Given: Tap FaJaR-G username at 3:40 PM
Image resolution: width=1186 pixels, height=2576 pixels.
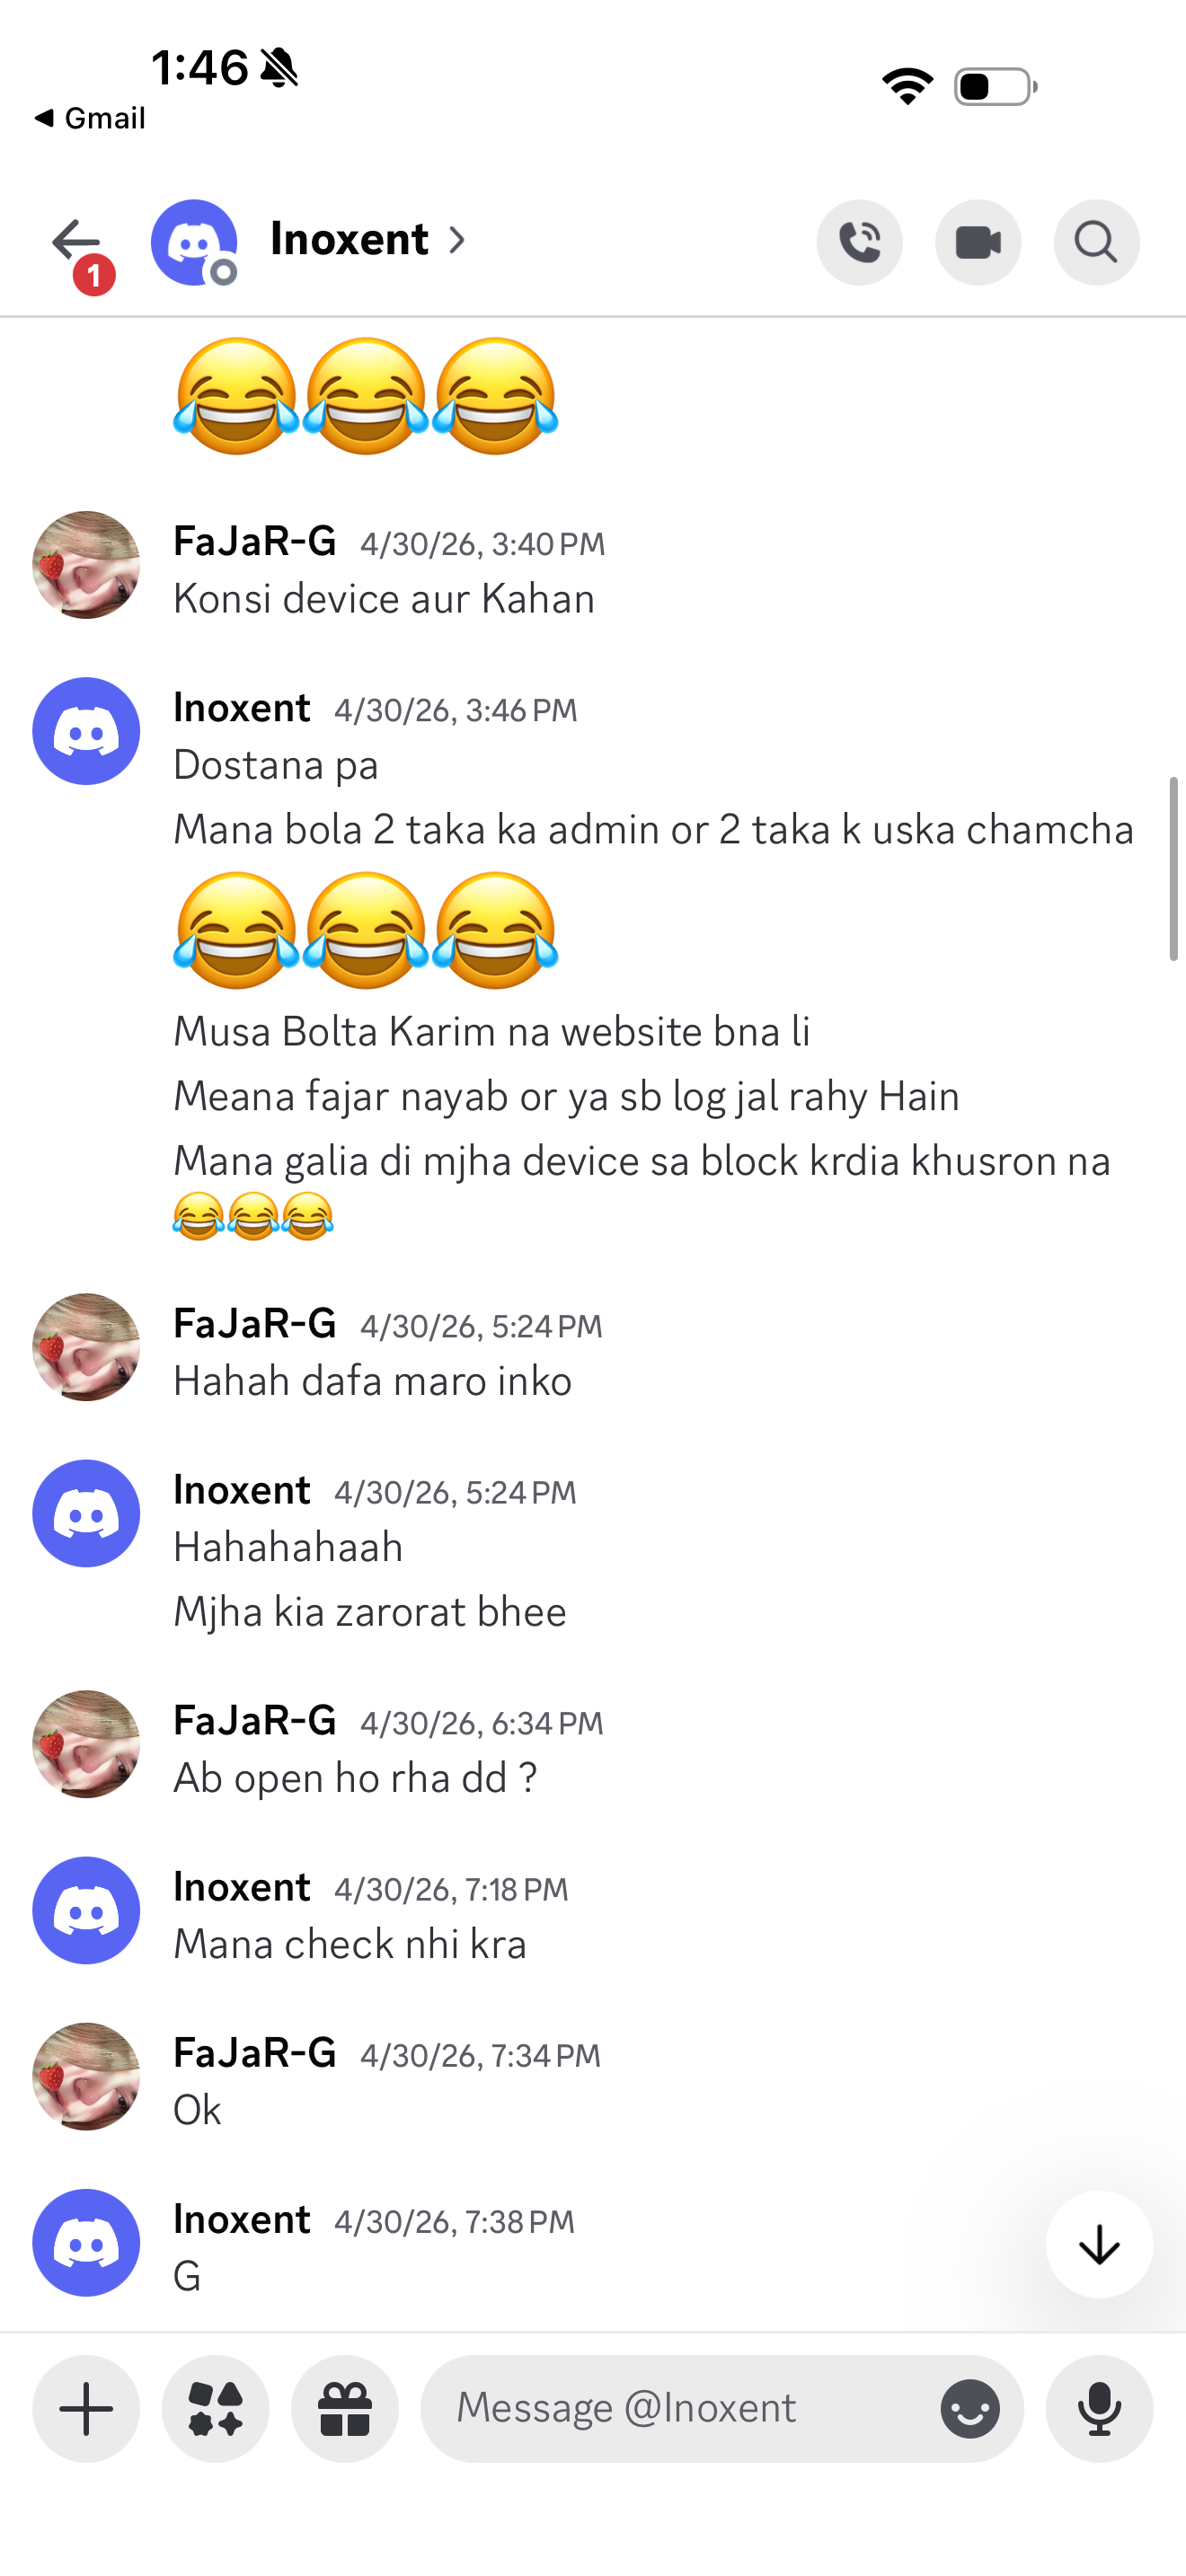Looking at the screenshot, I should point(254,541).
